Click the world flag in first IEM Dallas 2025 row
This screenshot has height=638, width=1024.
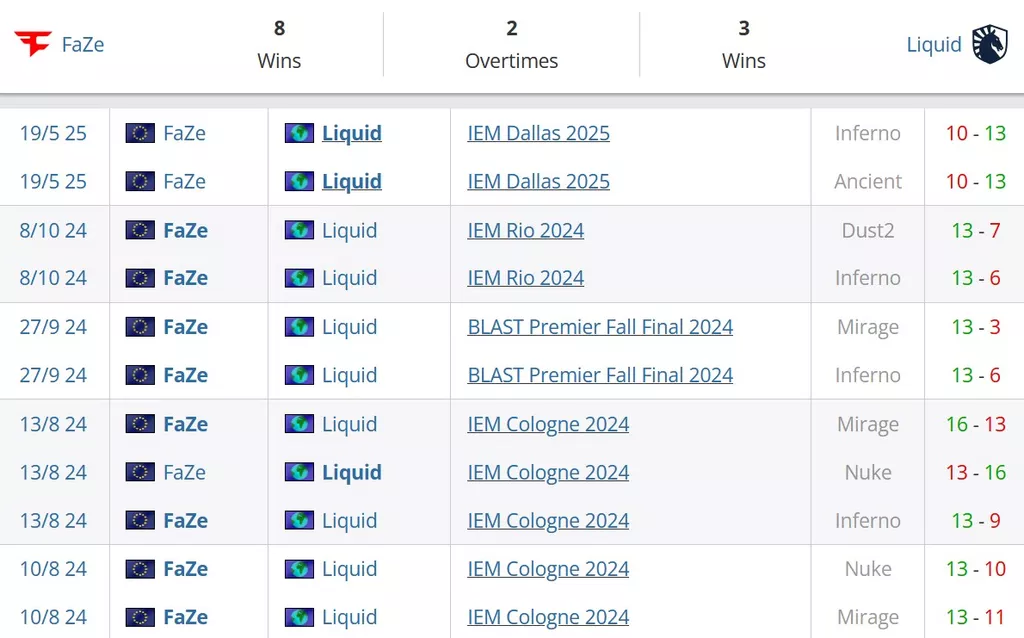299,133
